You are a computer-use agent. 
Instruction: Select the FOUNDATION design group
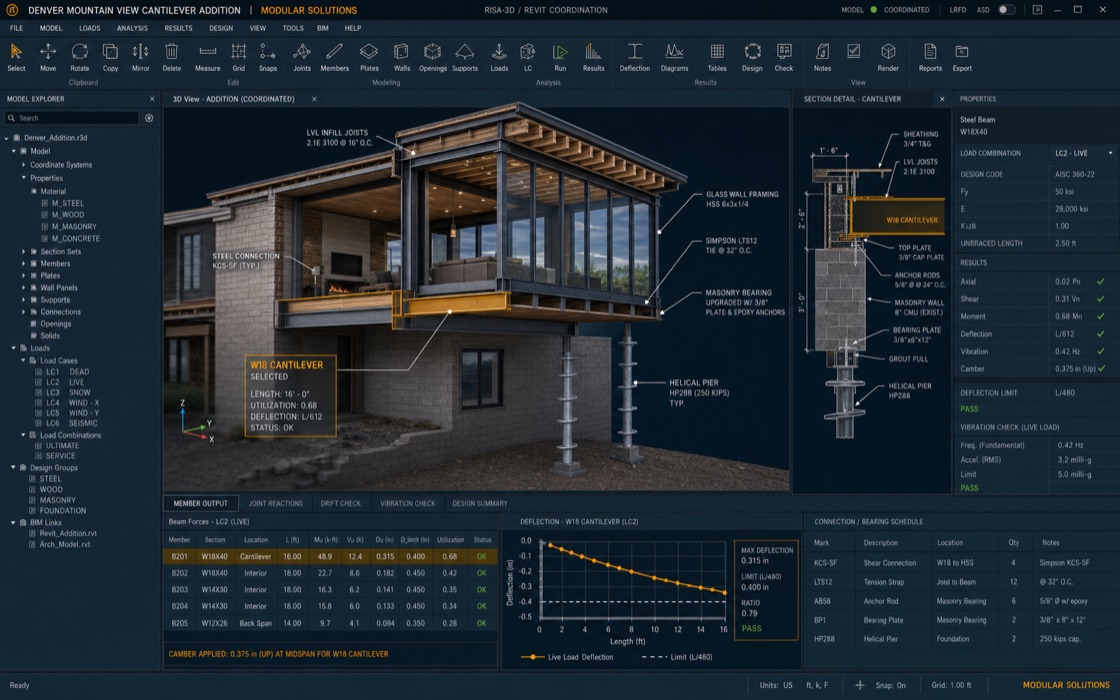click(x=57, y=511)
